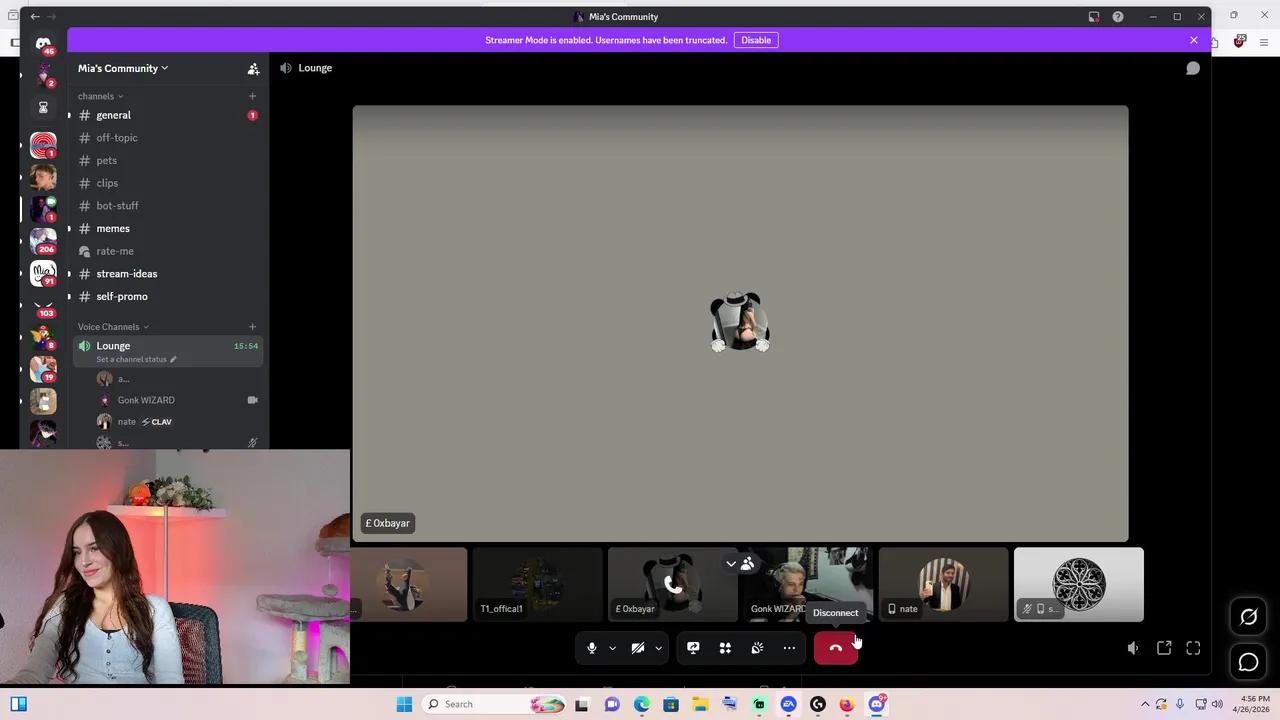1280x720 pixels.
Task: Start an activity
Action: (725, 648)
